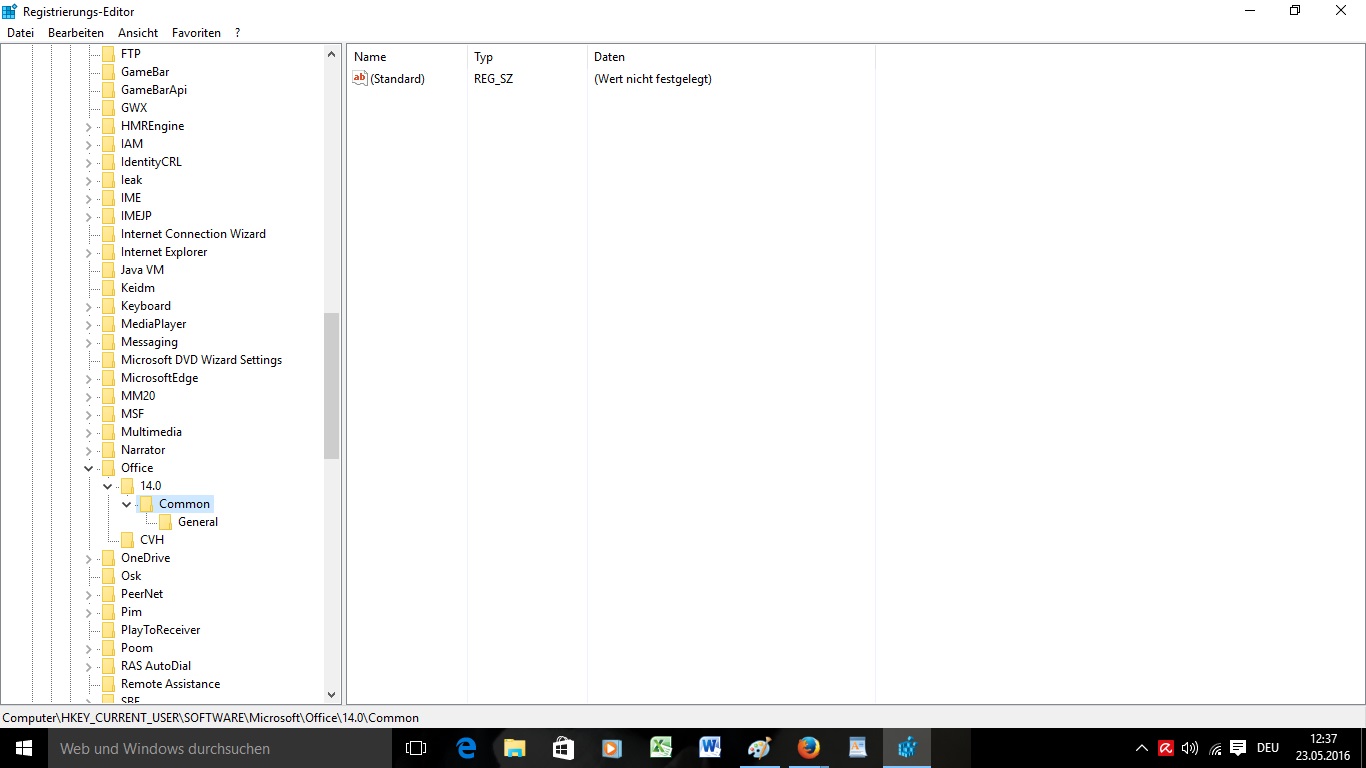Open Paint from the taskbar

tap(759, 748)
